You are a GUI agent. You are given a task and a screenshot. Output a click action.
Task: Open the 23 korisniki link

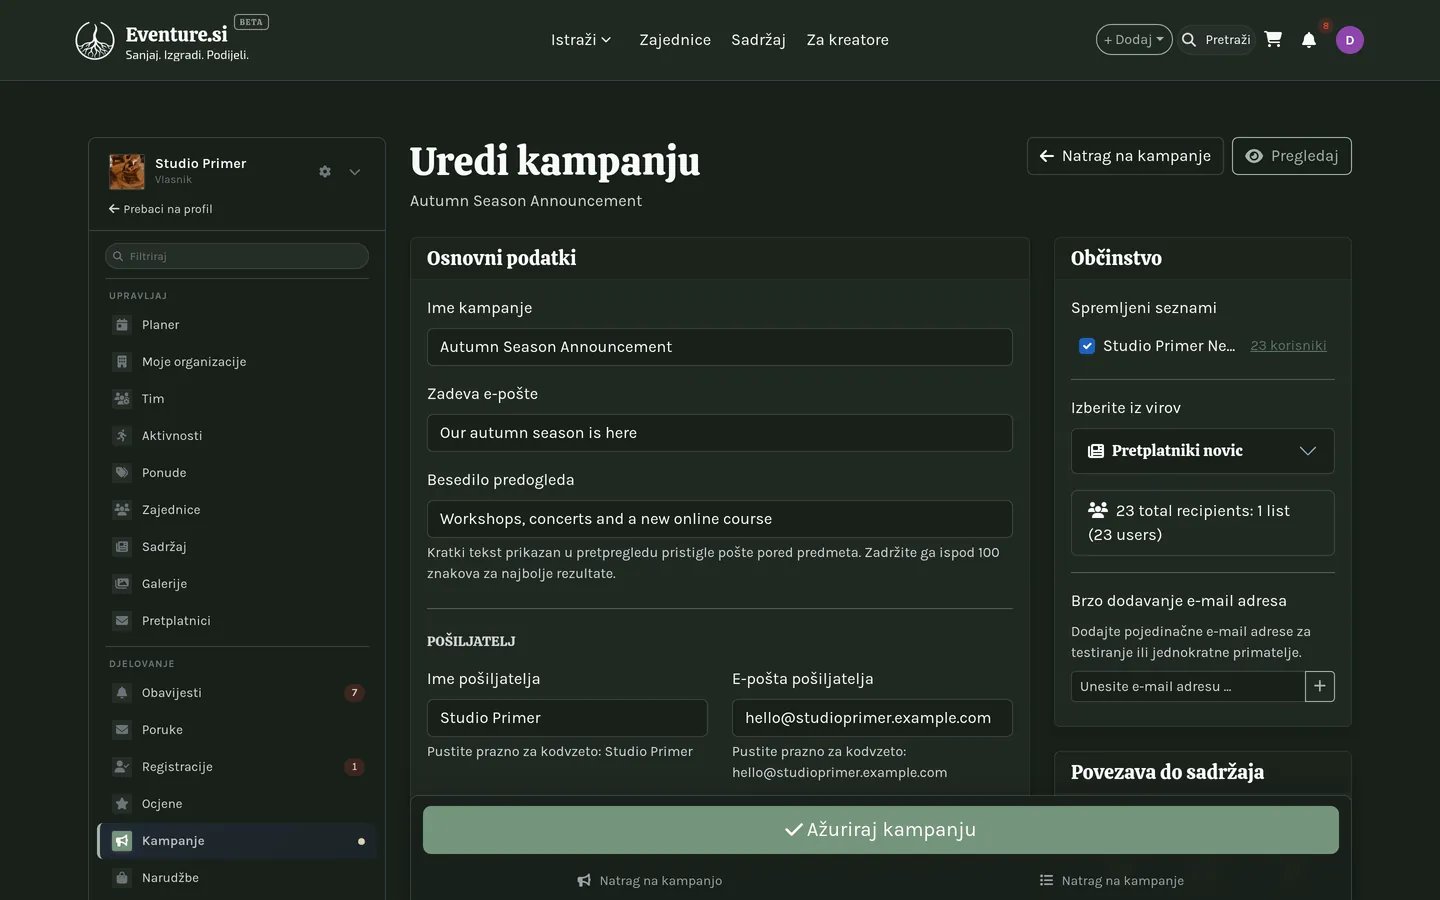pyautogui.click(x=1288, y=346)
